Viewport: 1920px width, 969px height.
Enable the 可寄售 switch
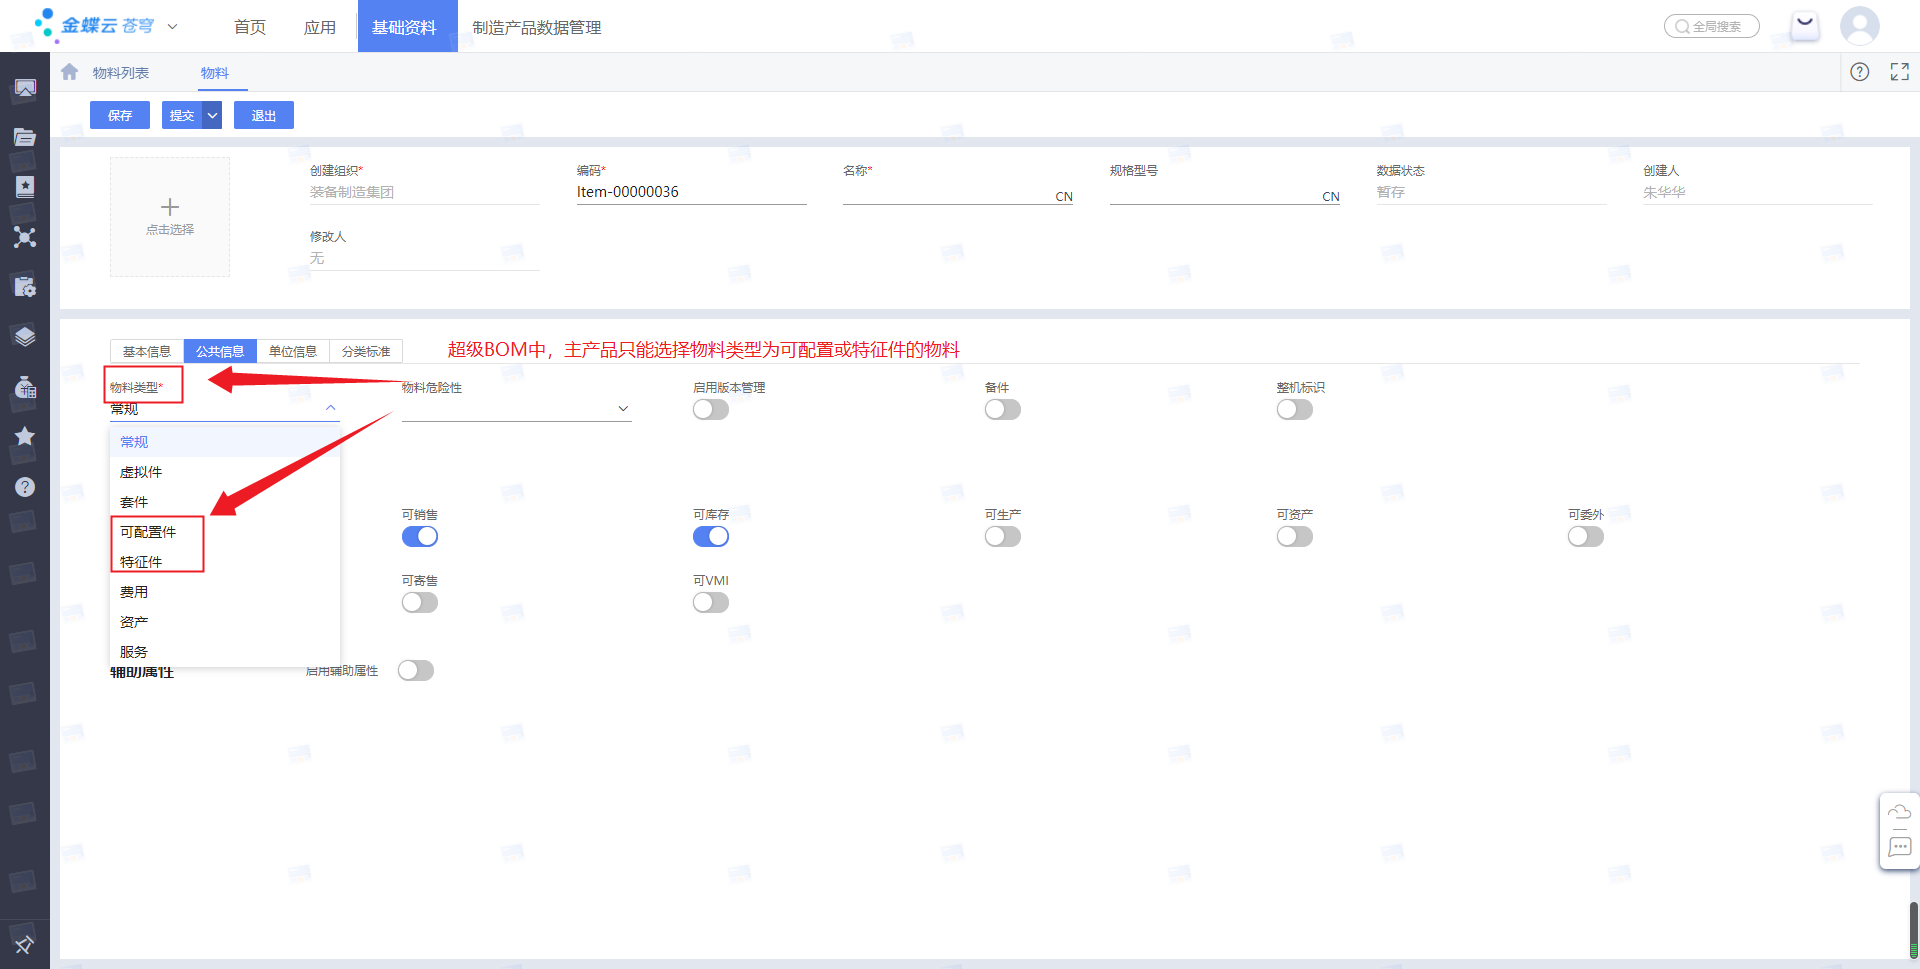(420, 603)
